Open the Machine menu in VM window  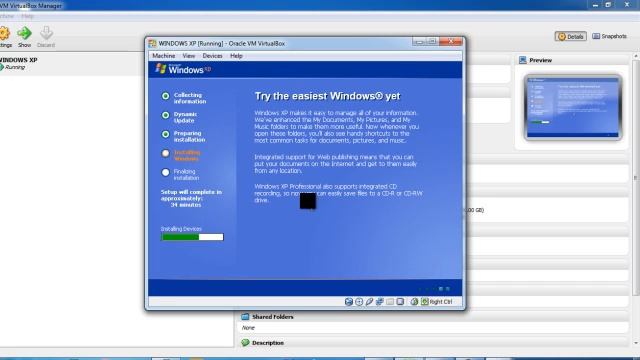pyautogui.click(x=164, y=56)
